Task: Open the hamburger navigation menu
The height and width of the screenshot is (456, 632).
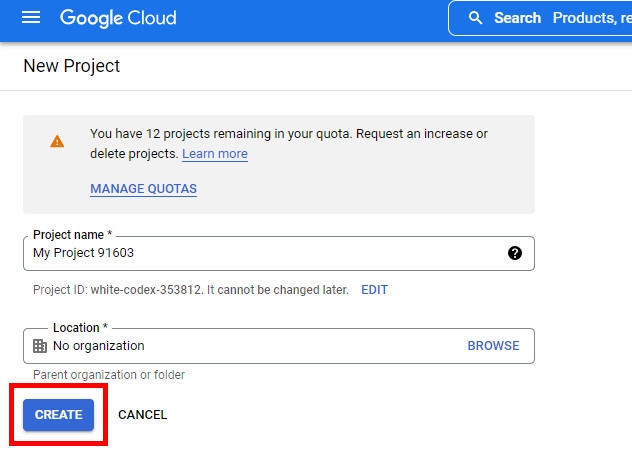Action: 31,18
